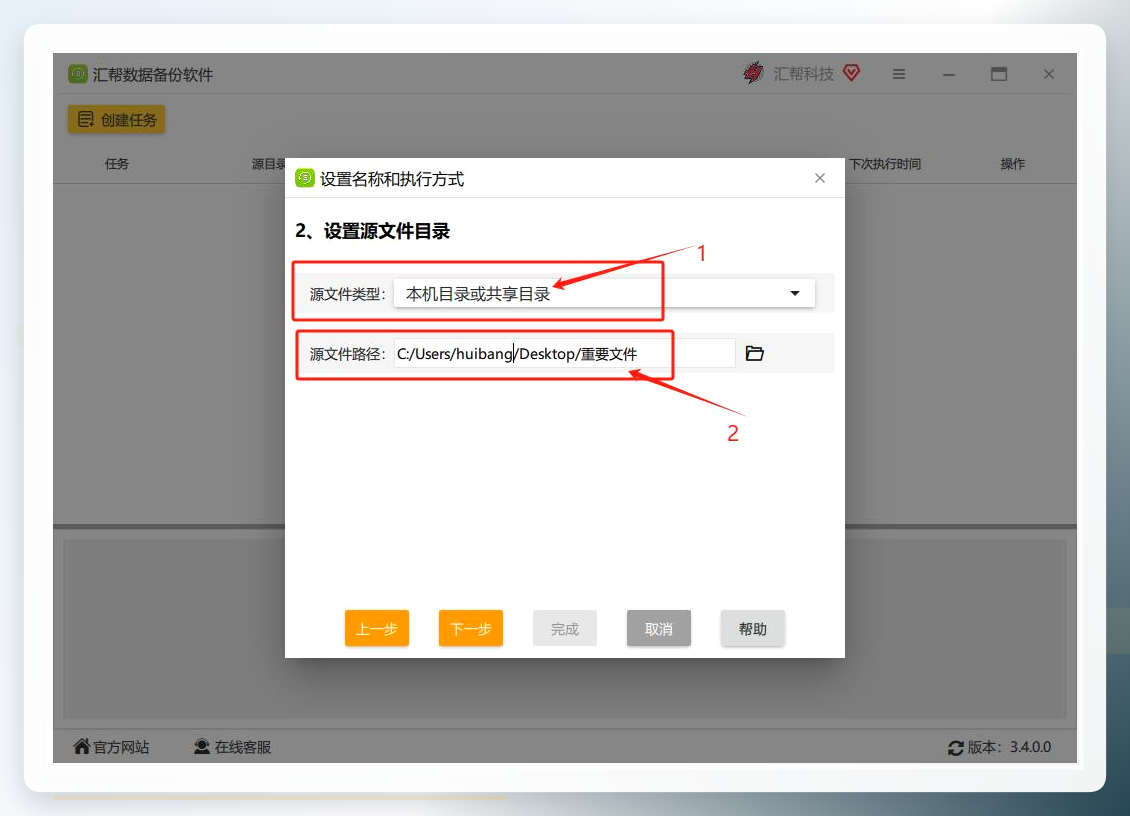Select the 本机目录或共享目录 combo box value
Screen dimensions: 1130x816
point(604,293)
